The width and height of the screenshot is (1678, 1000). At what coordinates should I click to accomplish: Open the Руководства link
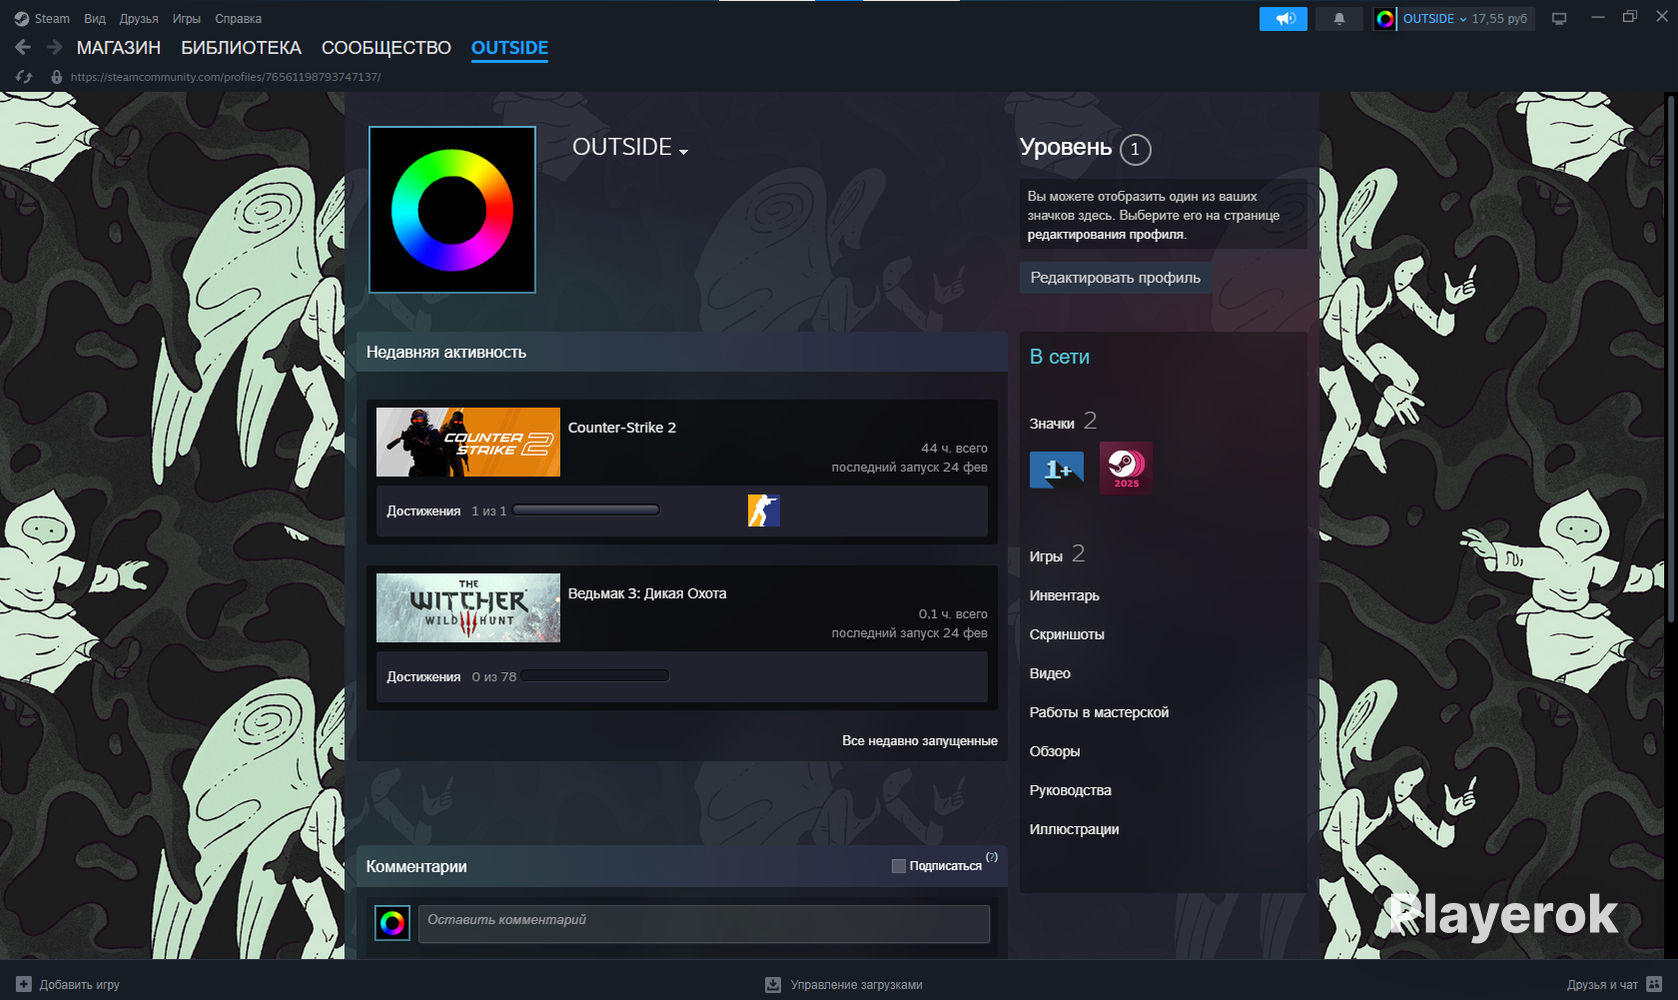[1070, 791]
